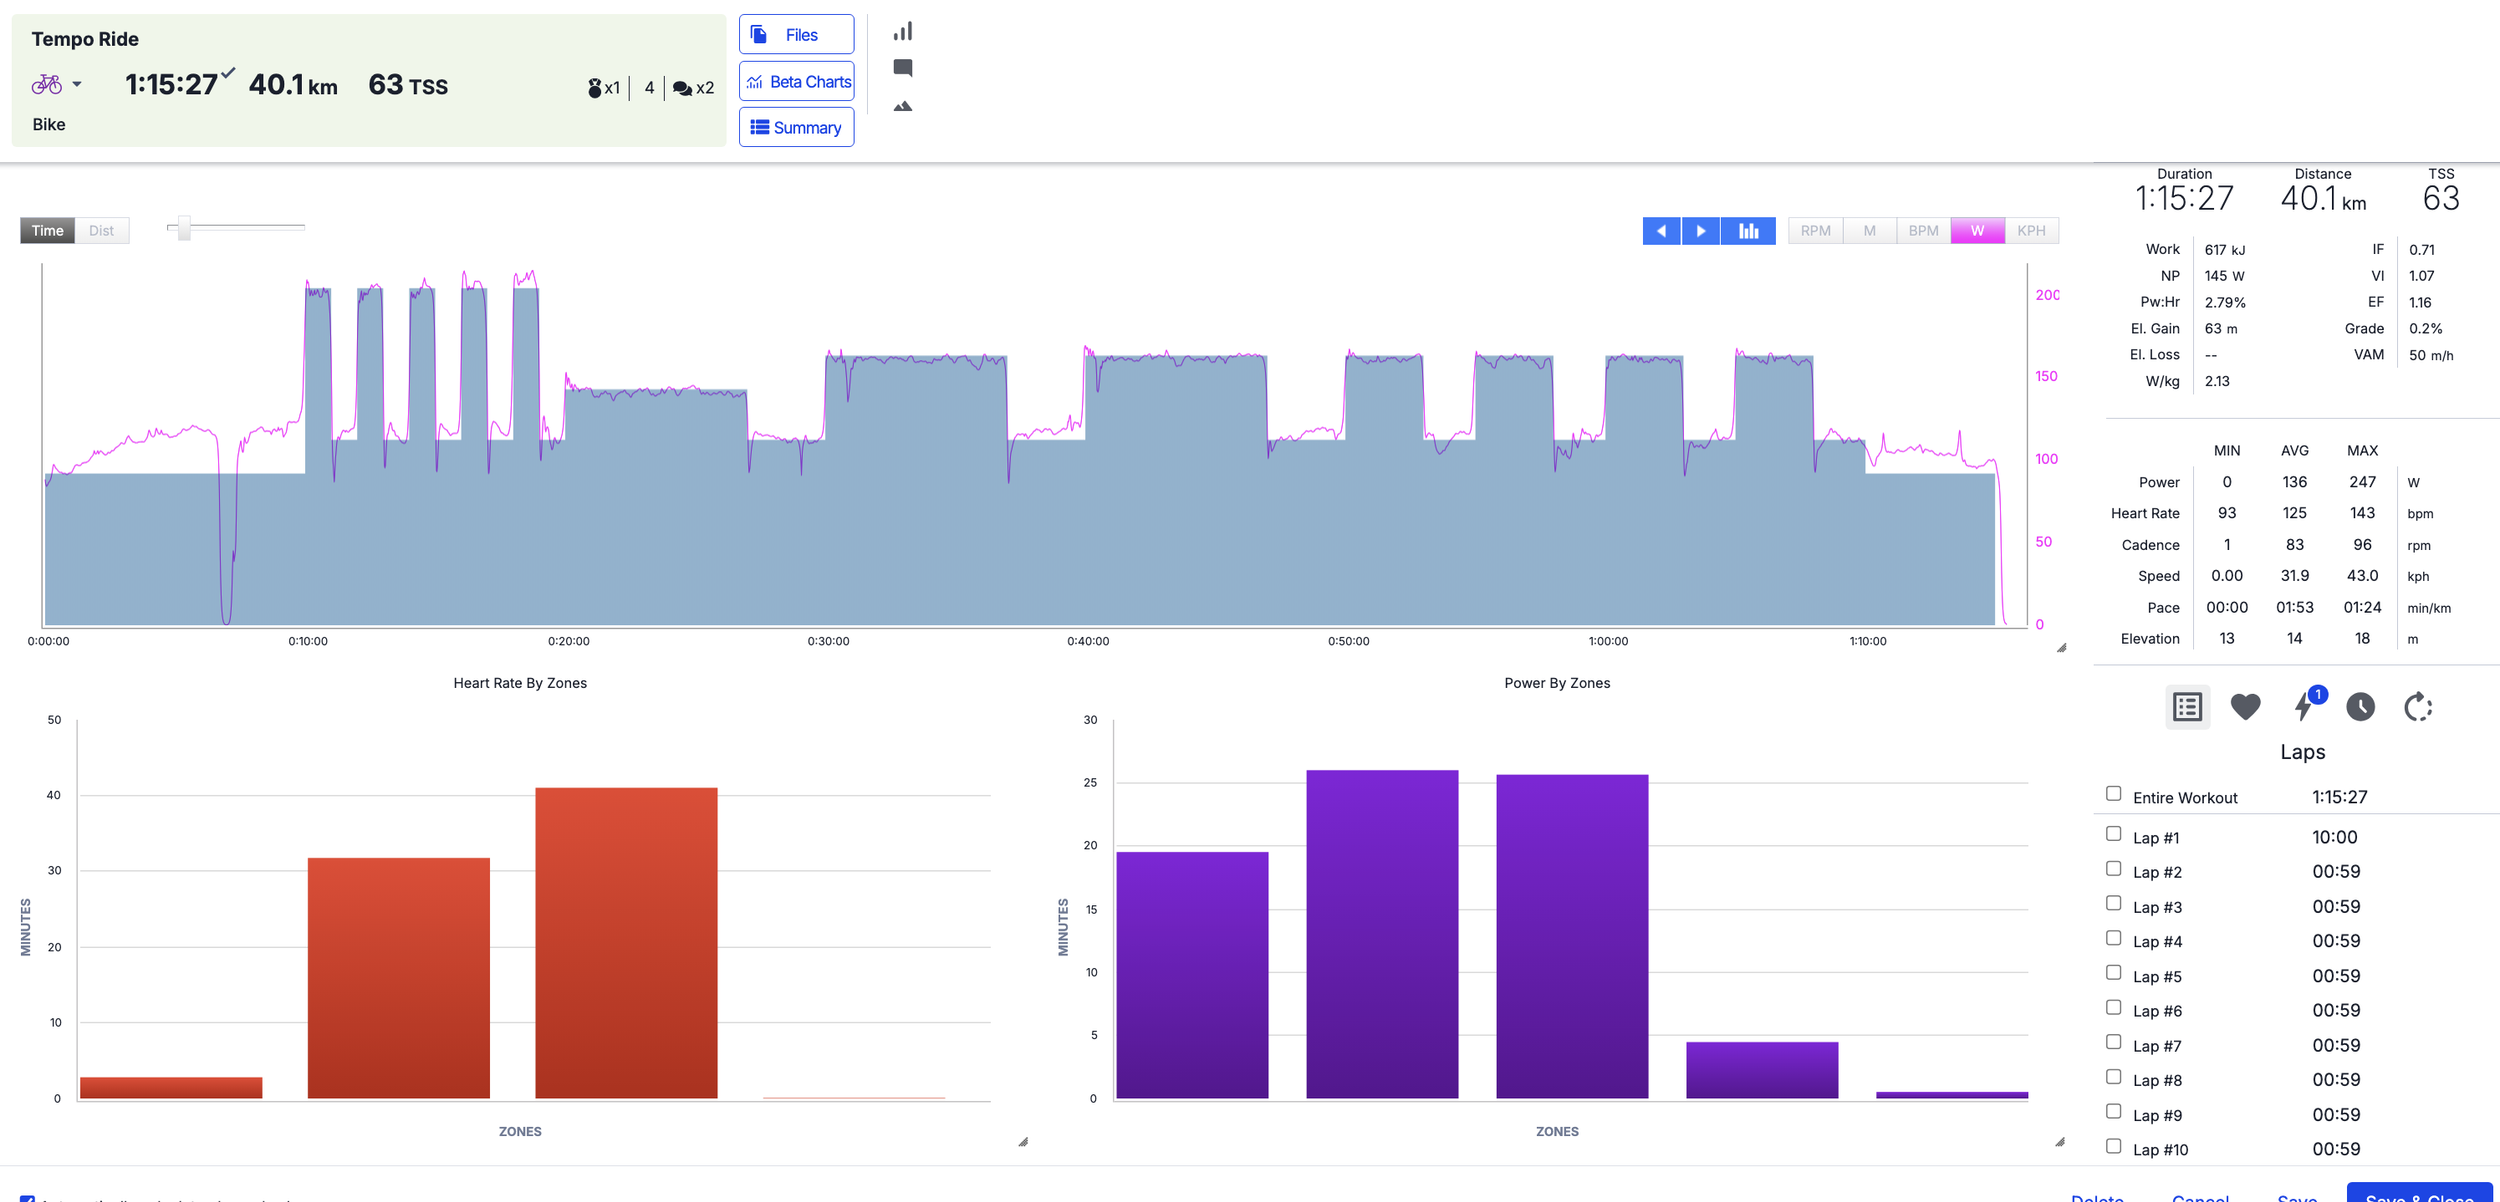Tick the Lap #5 checkbox
This screenshot has width=2500, height=1202.
2113,973
